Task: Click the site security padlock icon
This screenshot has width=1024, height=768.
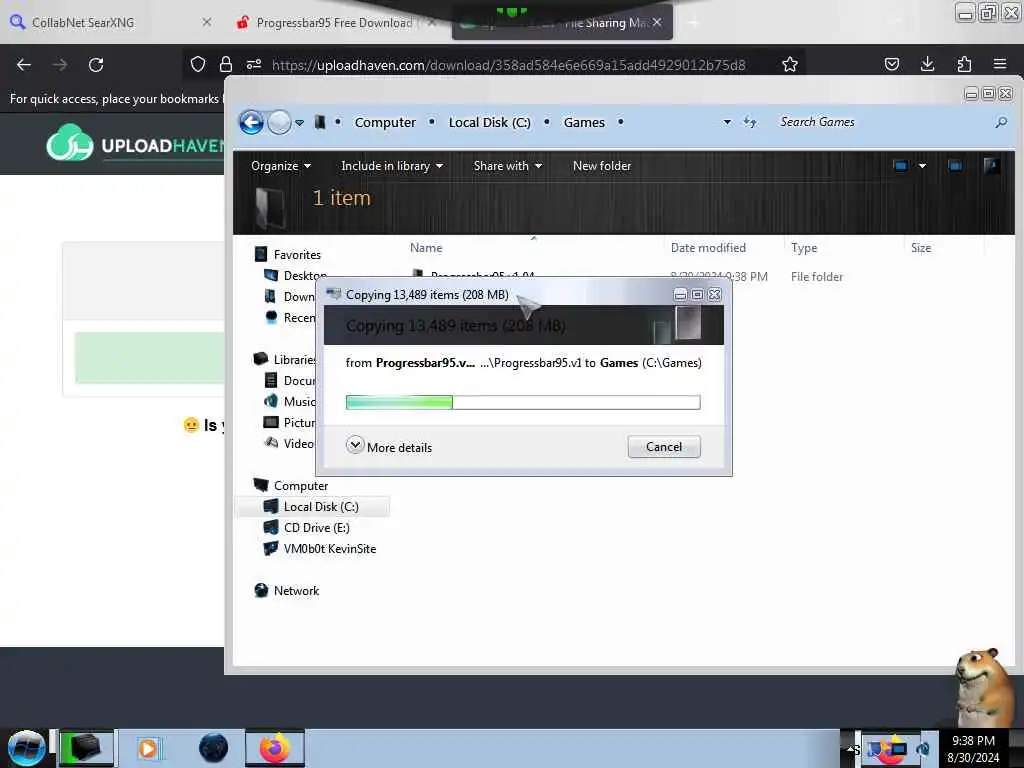Action: pos(226,64)
